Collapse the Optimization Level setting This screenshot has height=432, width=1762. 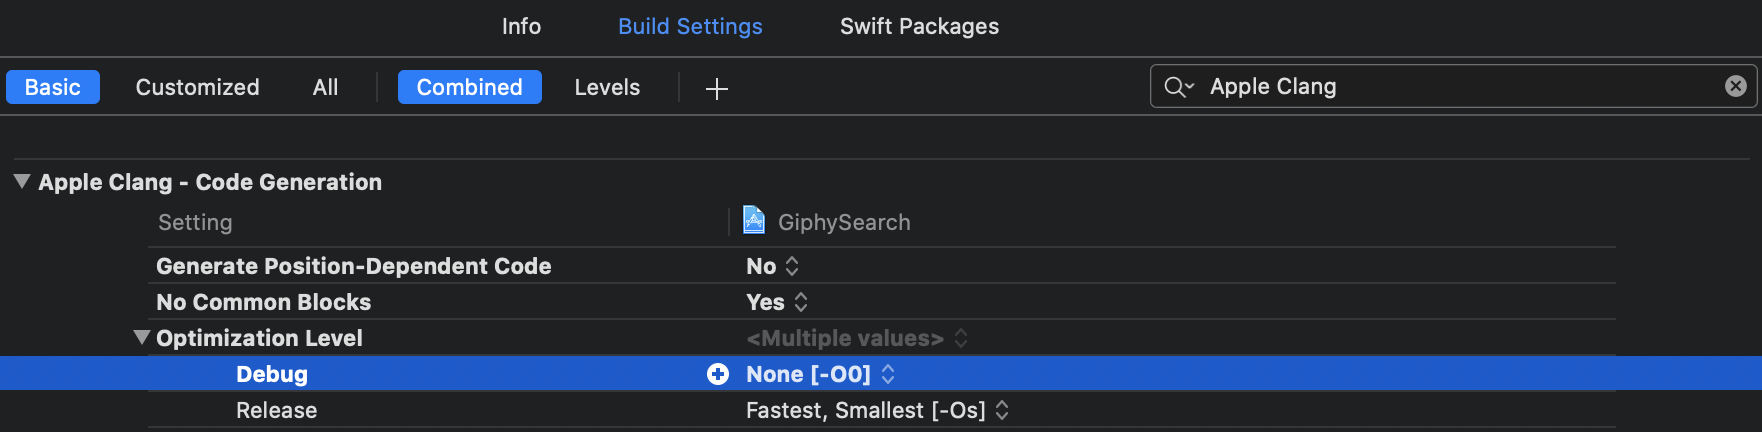pos(142,338)
